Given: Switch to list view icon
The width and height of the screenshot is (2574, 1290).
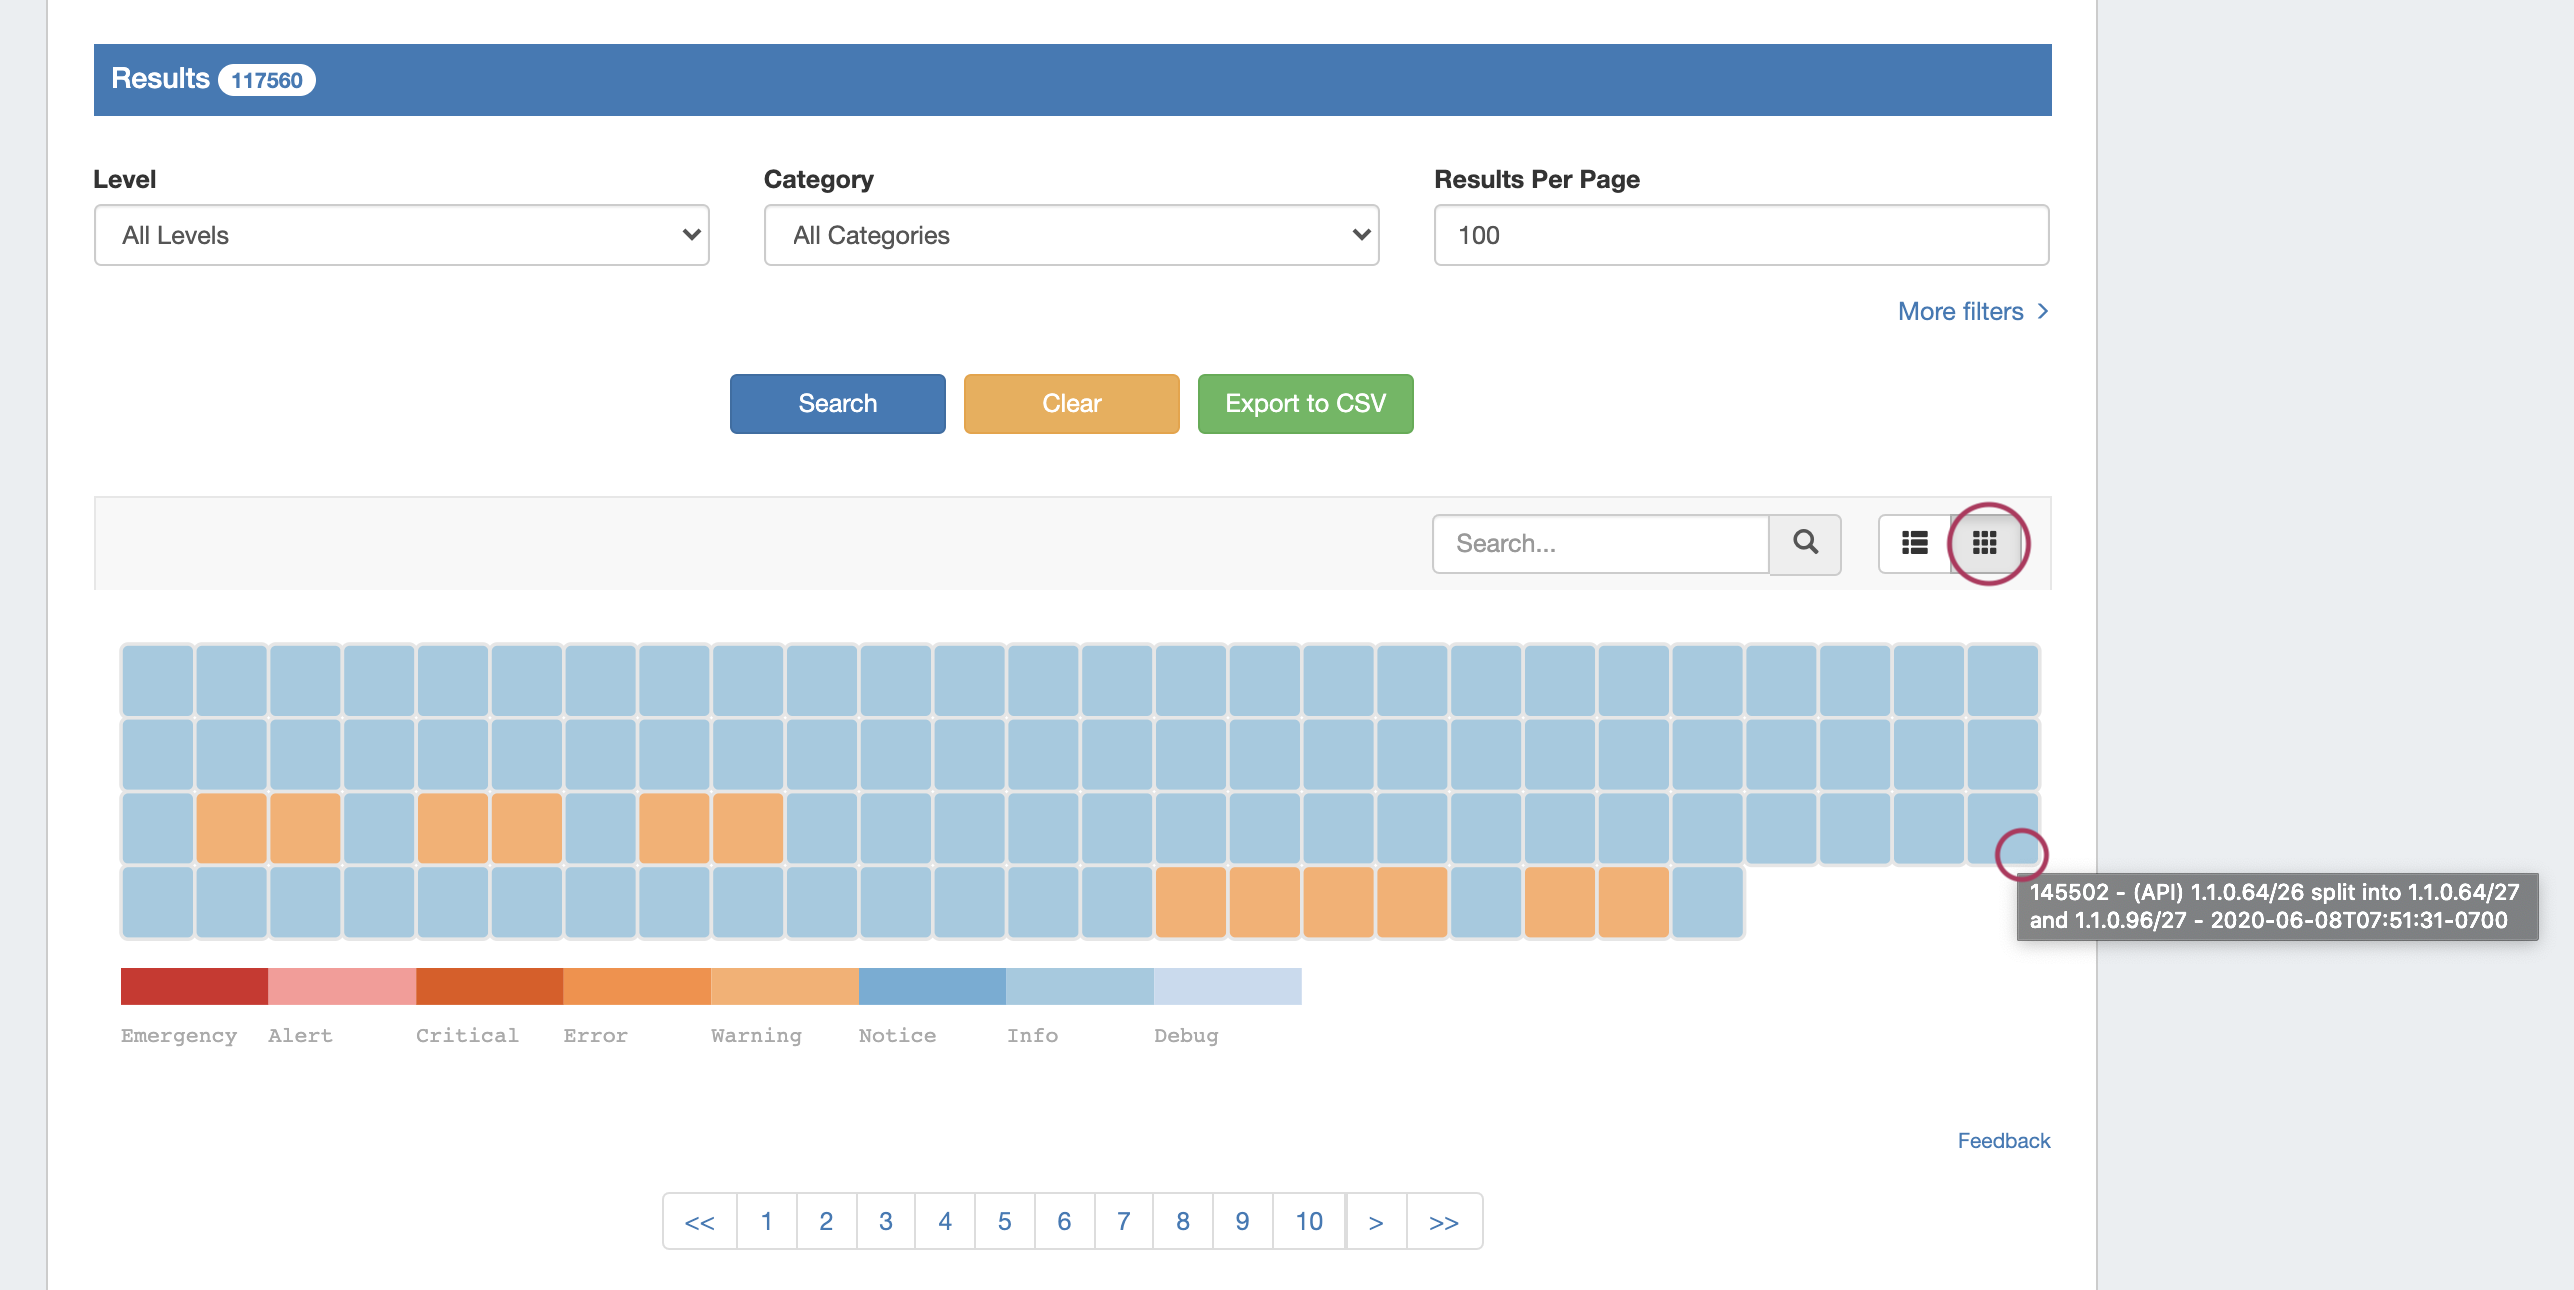Looking at the screenshot, I should point(1914,543).
